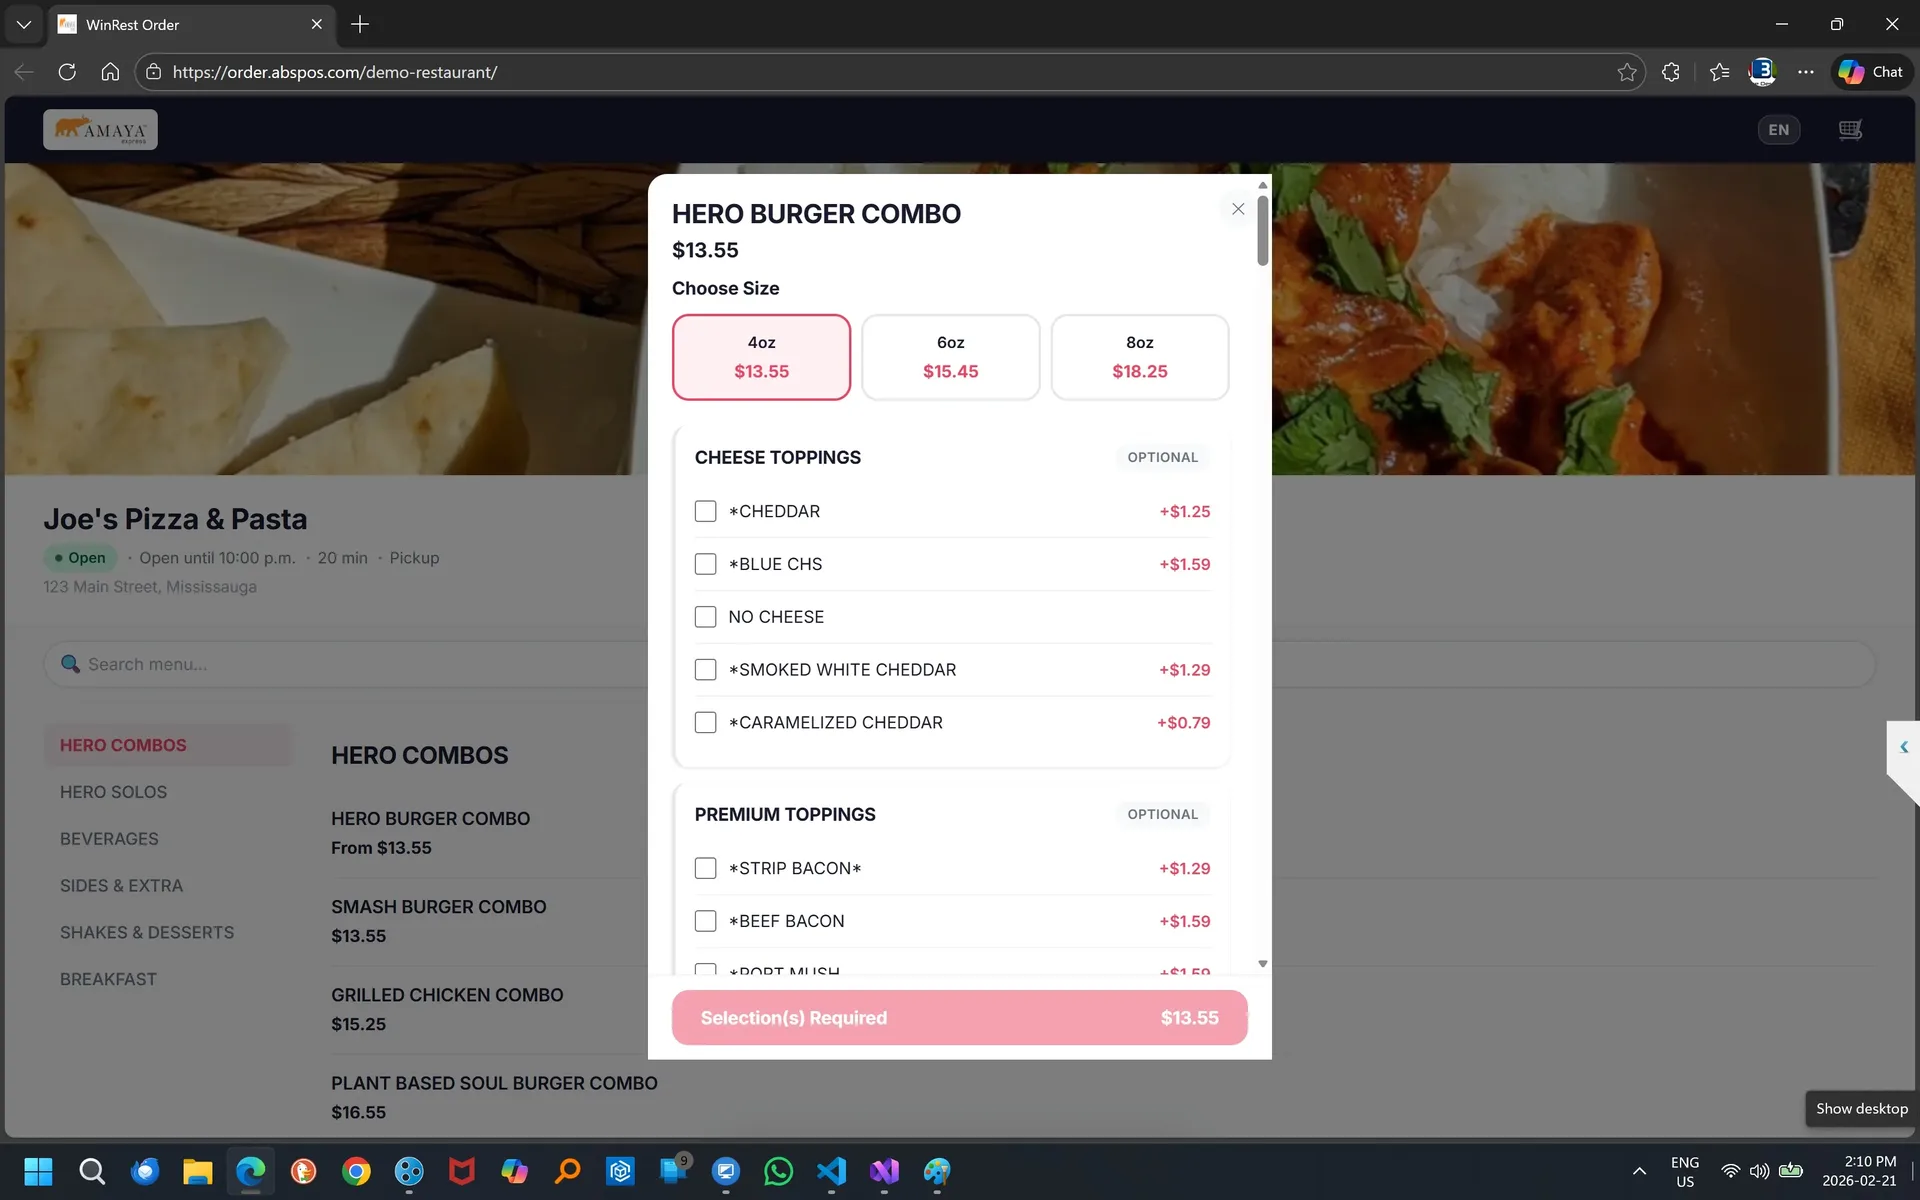Switch language with EN button
The image size is (1920, 1200).
1778,130
